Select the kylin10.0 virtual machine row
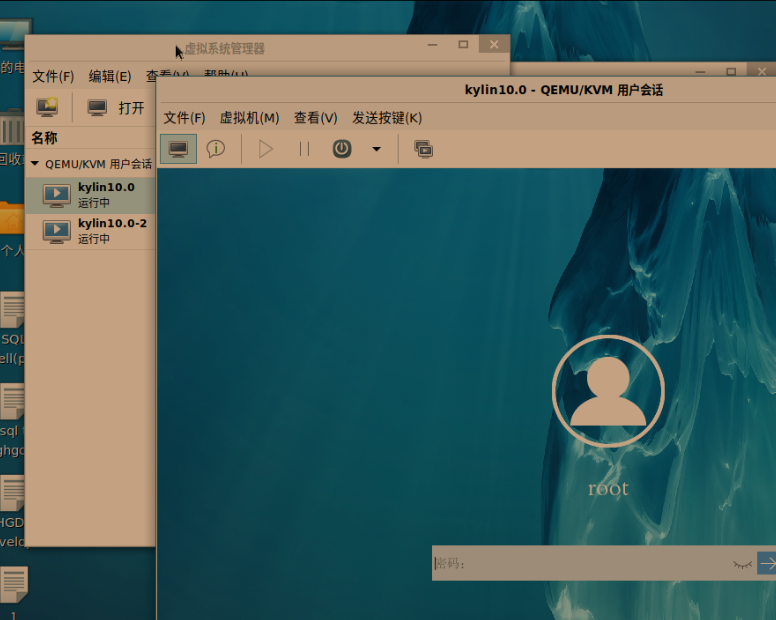The height and width of the screenshot is (620, 776). [90, 195]
